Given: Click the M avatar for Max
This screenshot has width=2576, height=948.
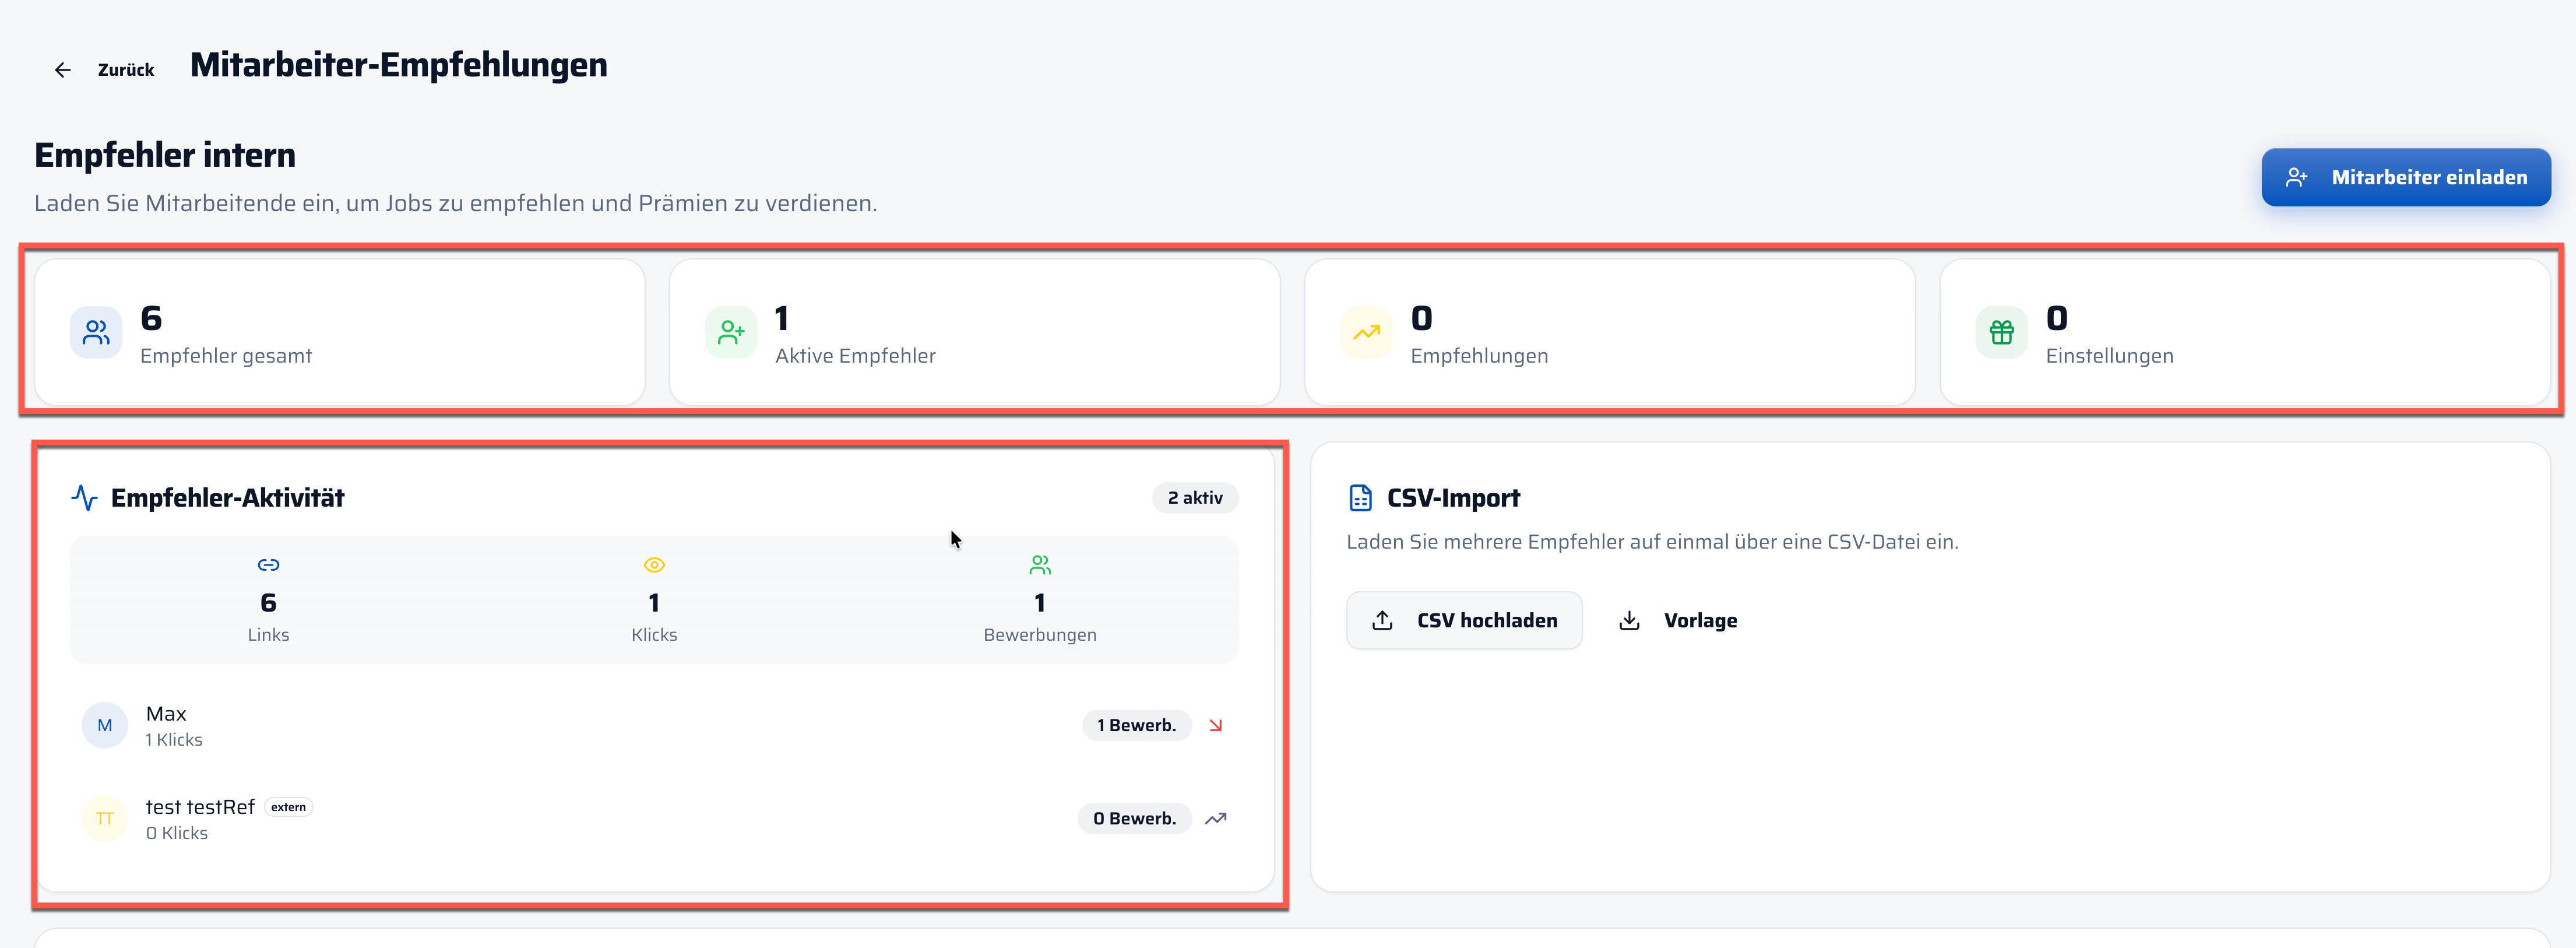Looking at the screenshot, I should pyautogui.click(x=105, y=726).
